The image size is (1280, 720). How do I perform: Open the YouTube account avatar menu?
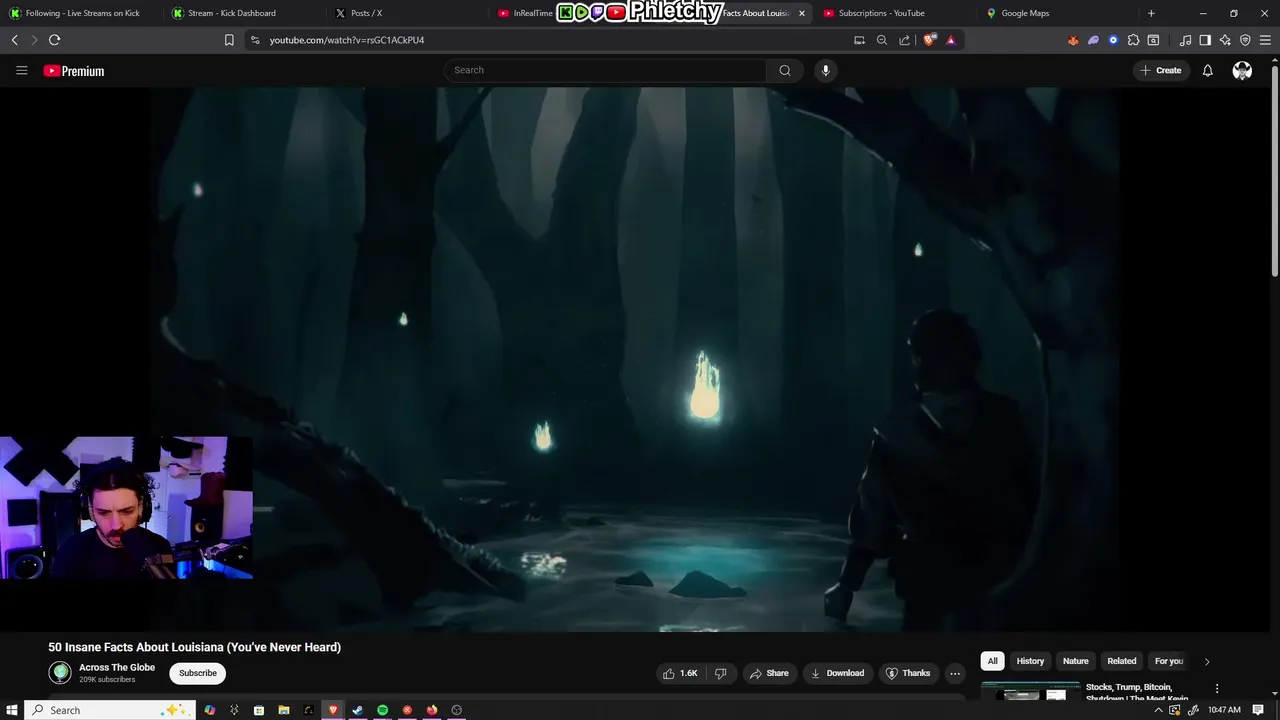(1242, 70)
